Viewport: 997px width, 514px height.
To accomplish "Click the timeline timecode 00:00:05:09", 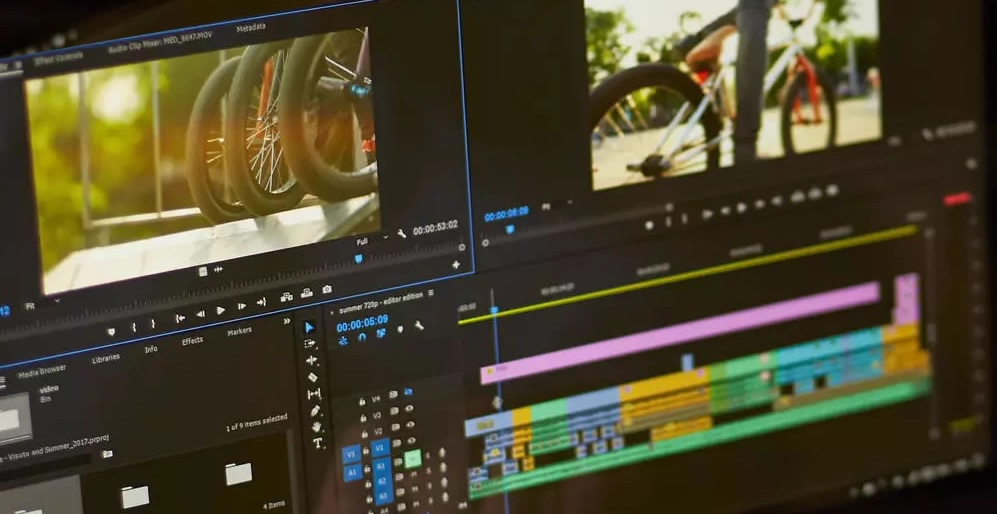I will [x=362, y=323].
